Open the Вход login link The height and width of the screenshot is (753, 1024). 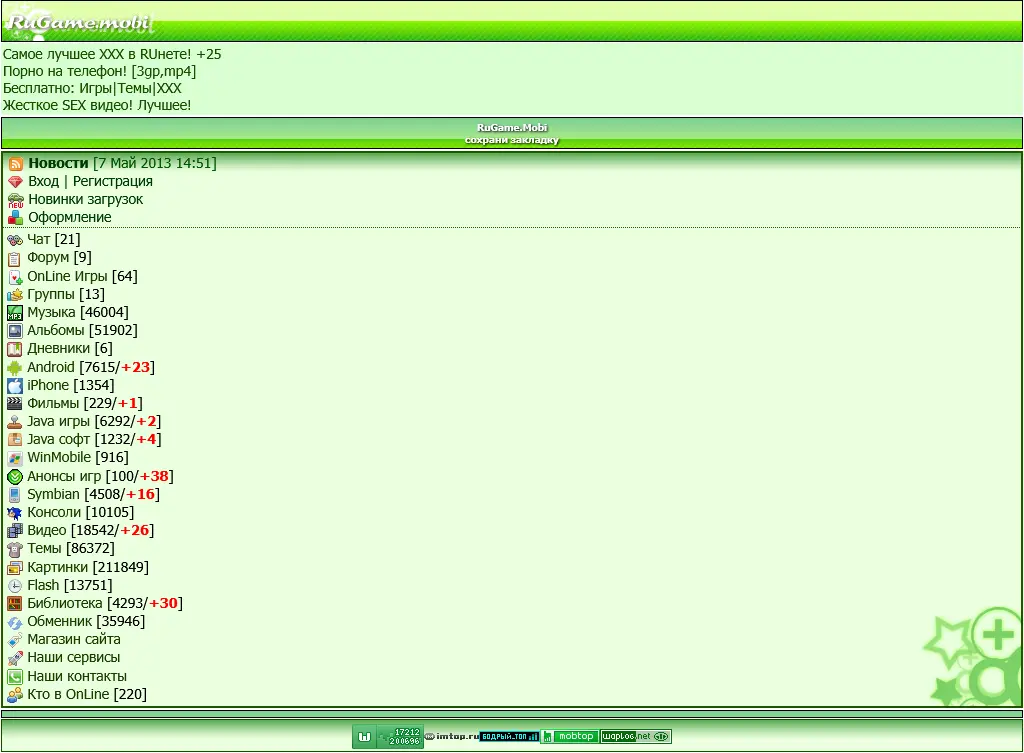[x=43, y=182]
